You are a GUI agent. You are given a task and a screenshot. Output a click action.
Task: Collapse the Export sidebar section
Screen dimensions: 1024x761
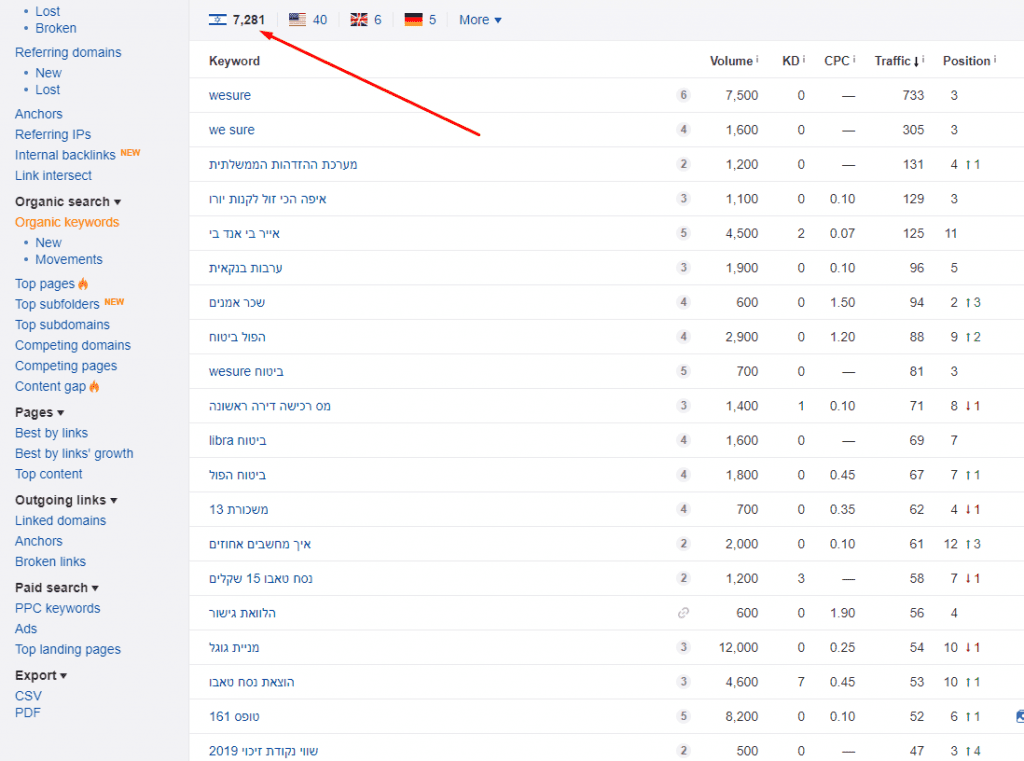40,675
